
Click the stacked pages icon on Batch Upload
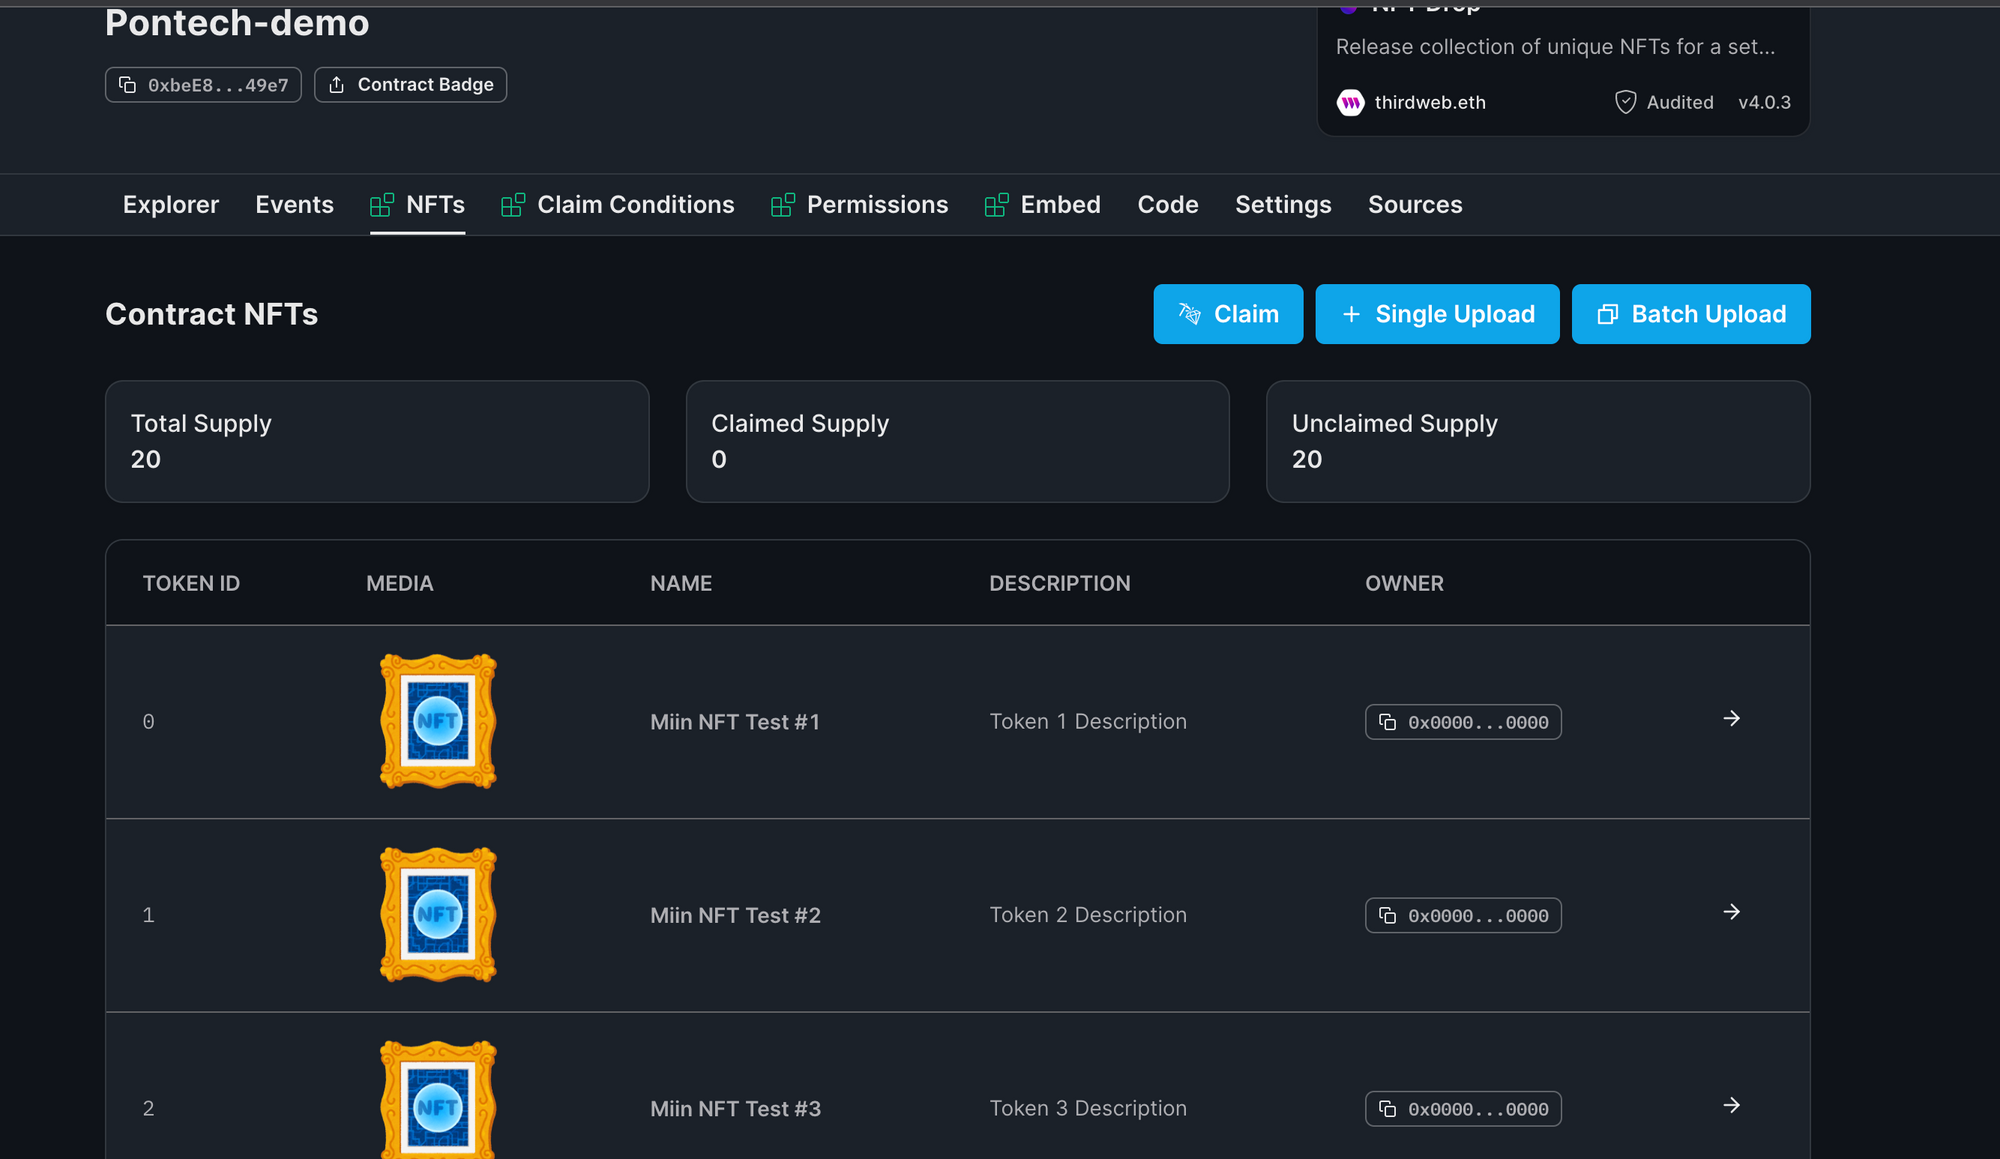pyautogui.click(x=1607, y=314)
